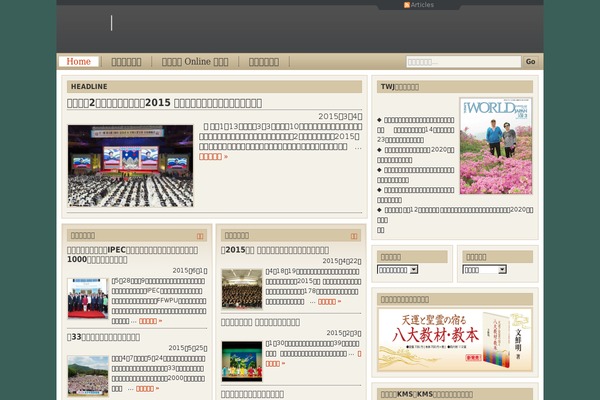This screenshot has height=400, width=600.
Task: Follow read-more link of May 25 article
Action: 147,389
